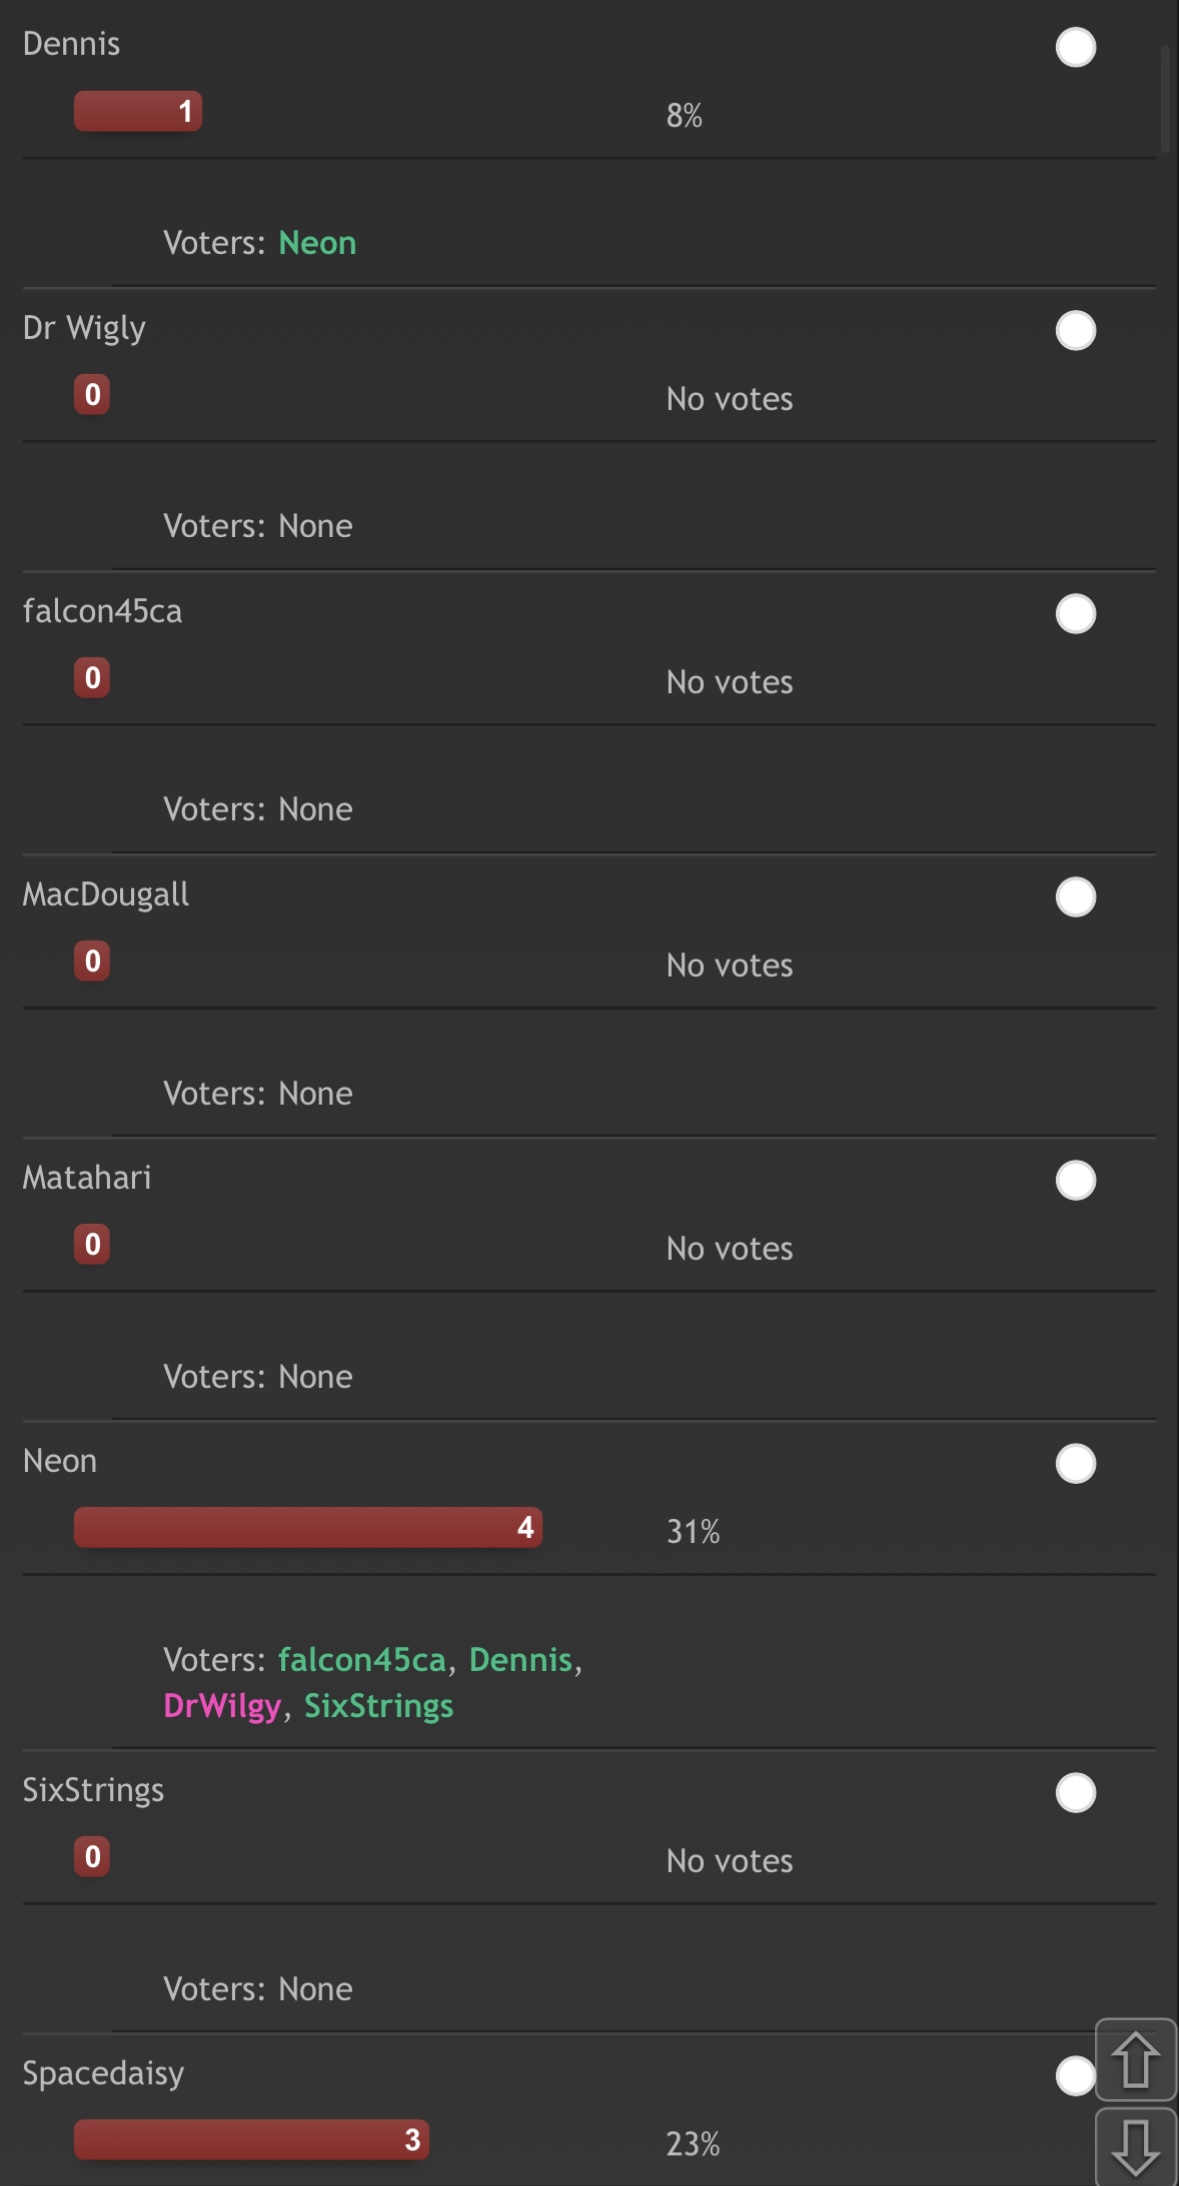Select the Dr Wigly radio button
The height and width of the screenshot is (2186, 1179).
tap(1076, 330)
